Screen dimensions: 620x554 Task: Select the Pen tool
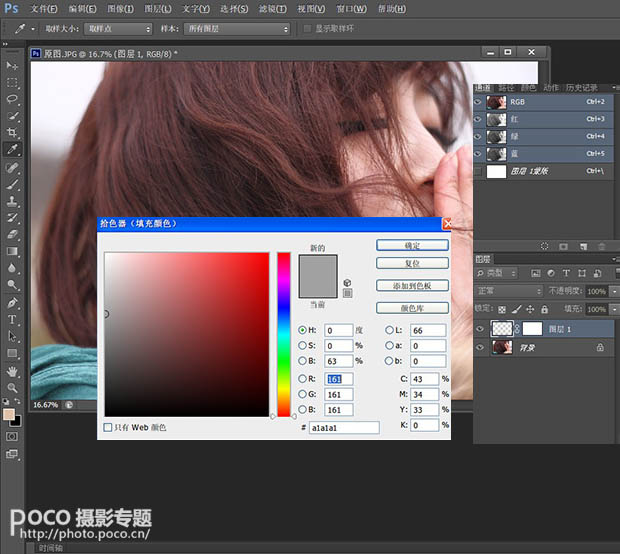(13, 303)
